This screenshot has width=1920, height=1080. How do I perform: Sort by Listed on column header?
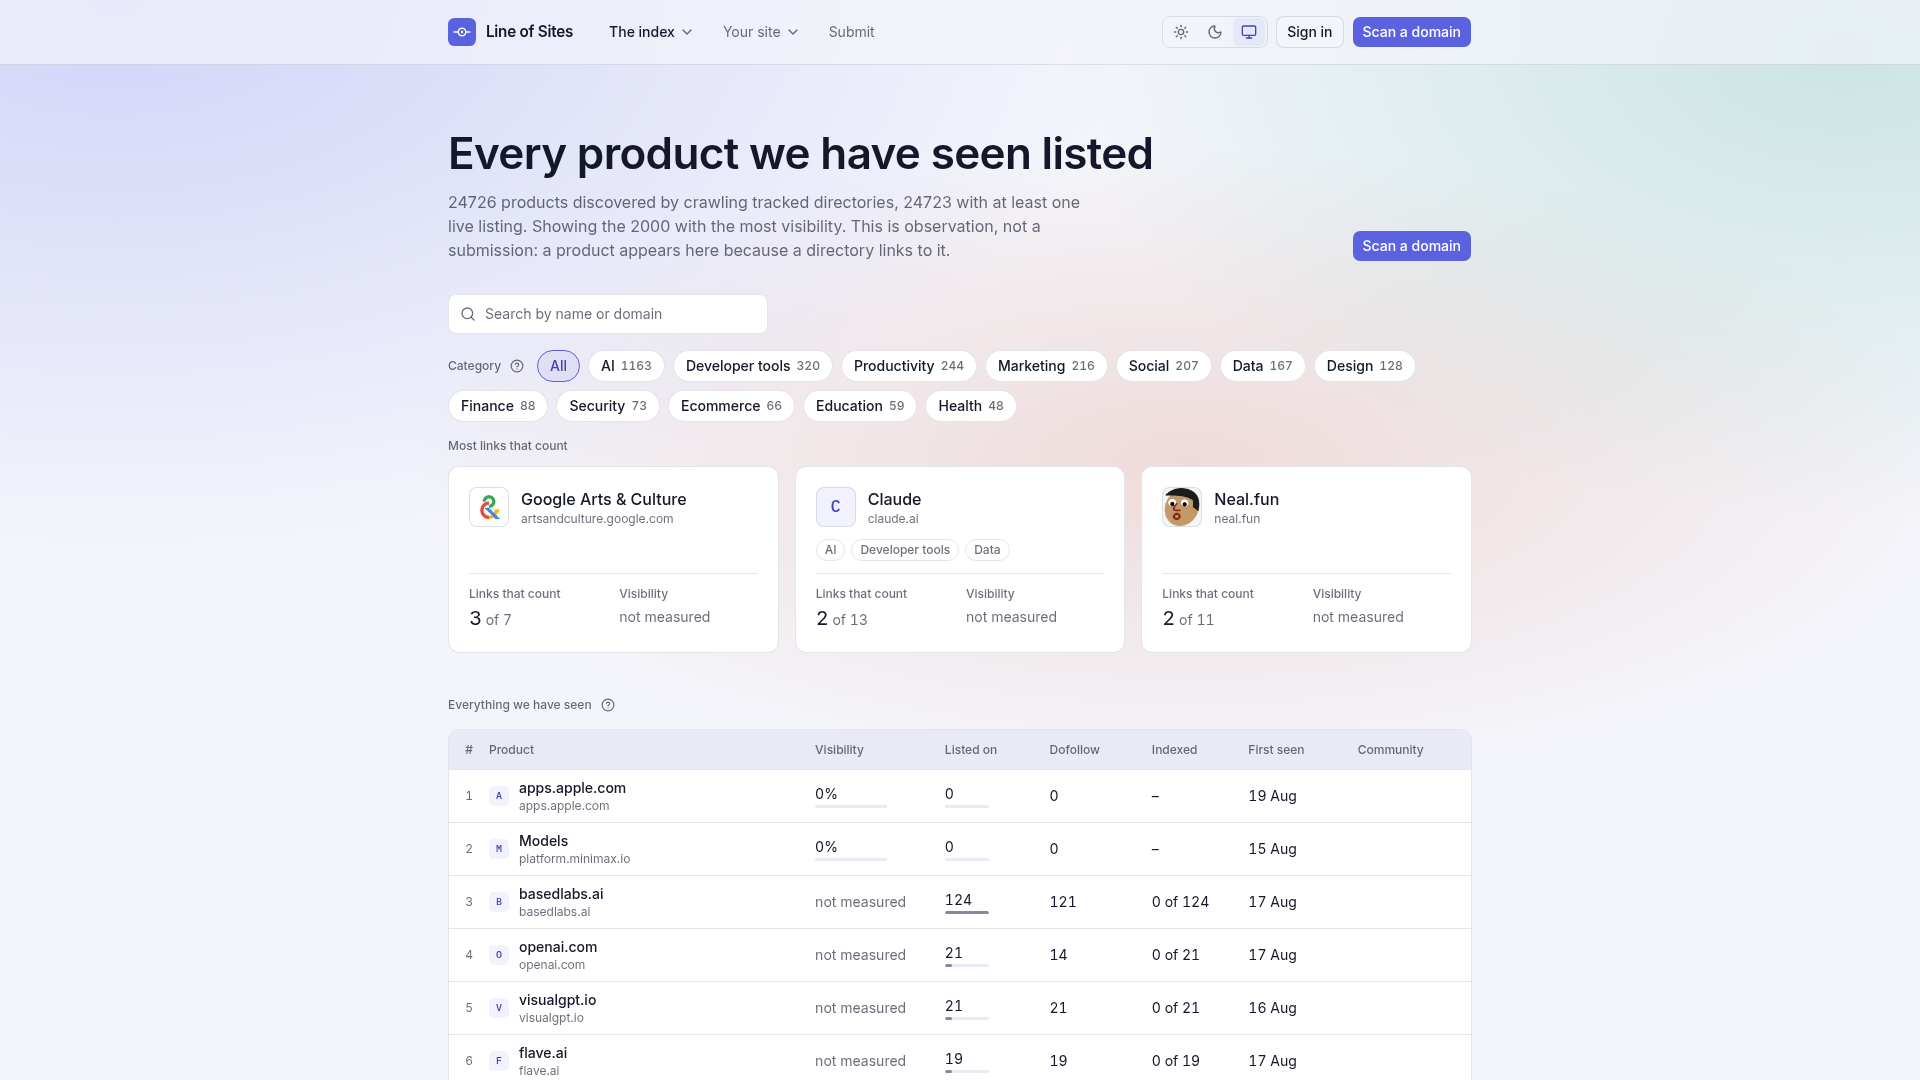click(971, 750)
